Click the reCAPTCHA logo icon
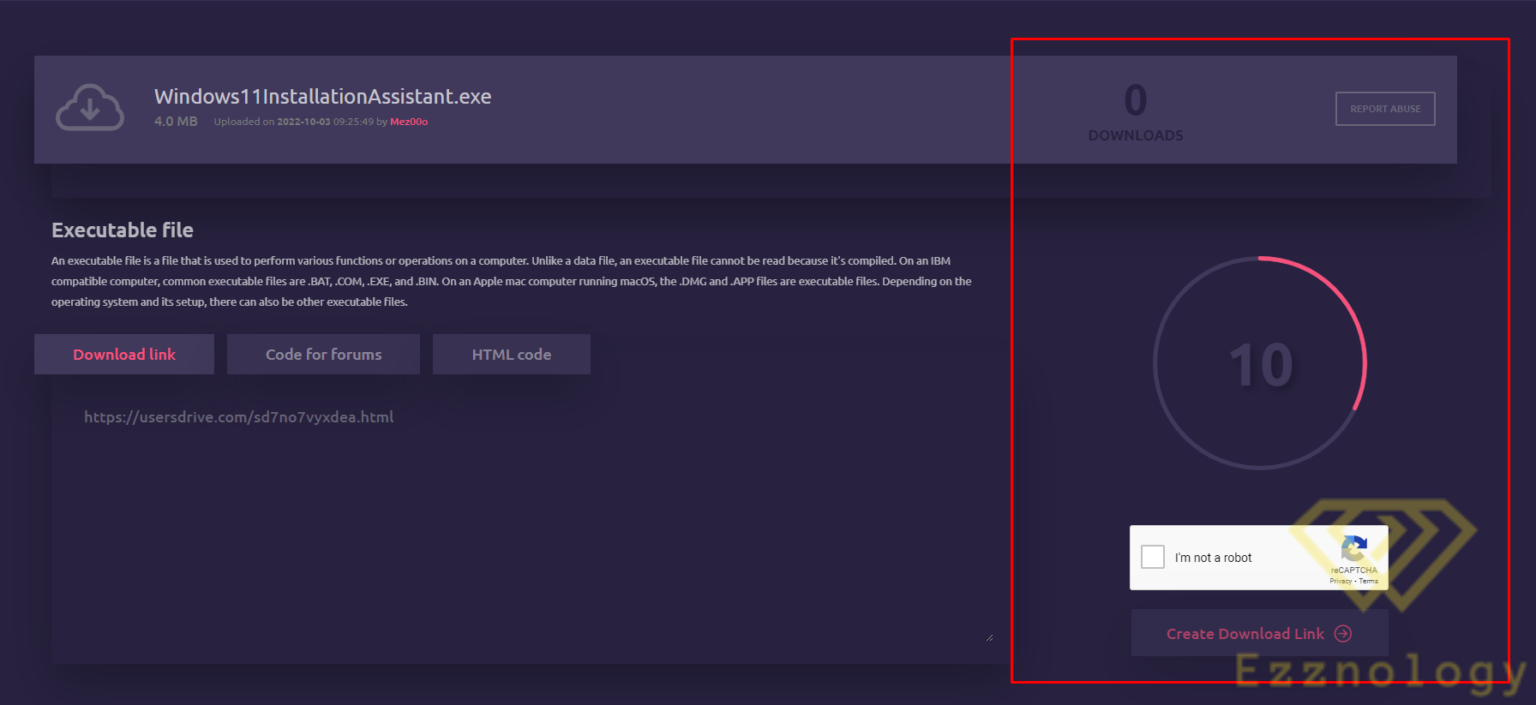 1354,549
